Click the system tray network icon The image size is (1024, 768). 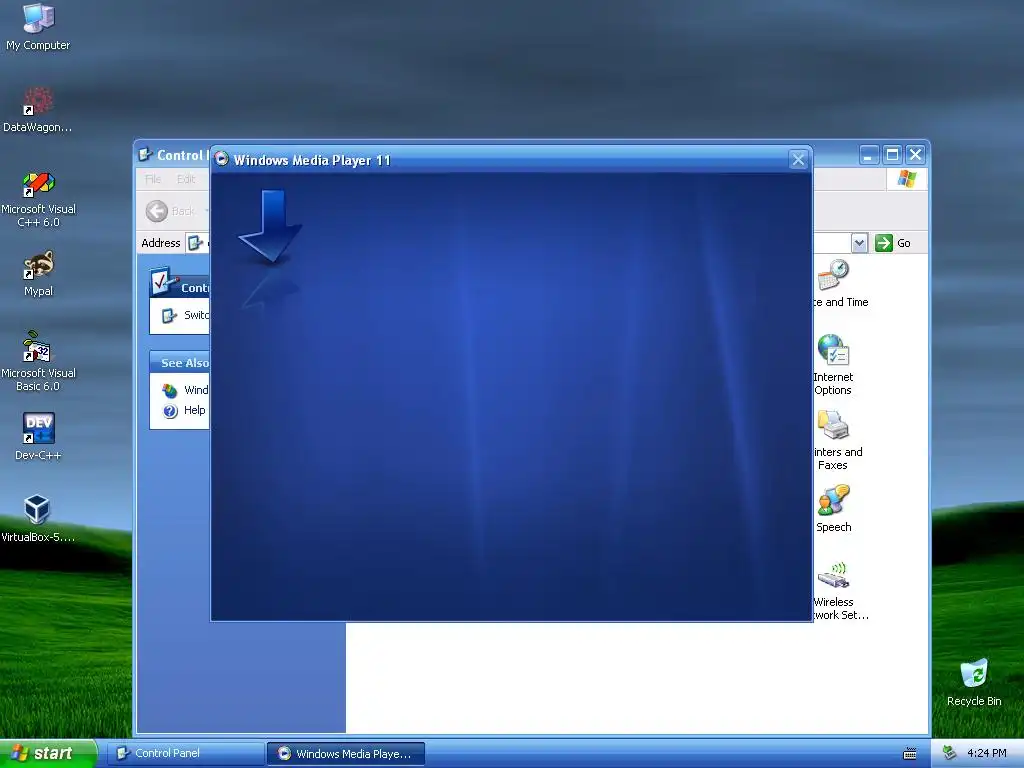pyautogui.click(x=950, y=753)
